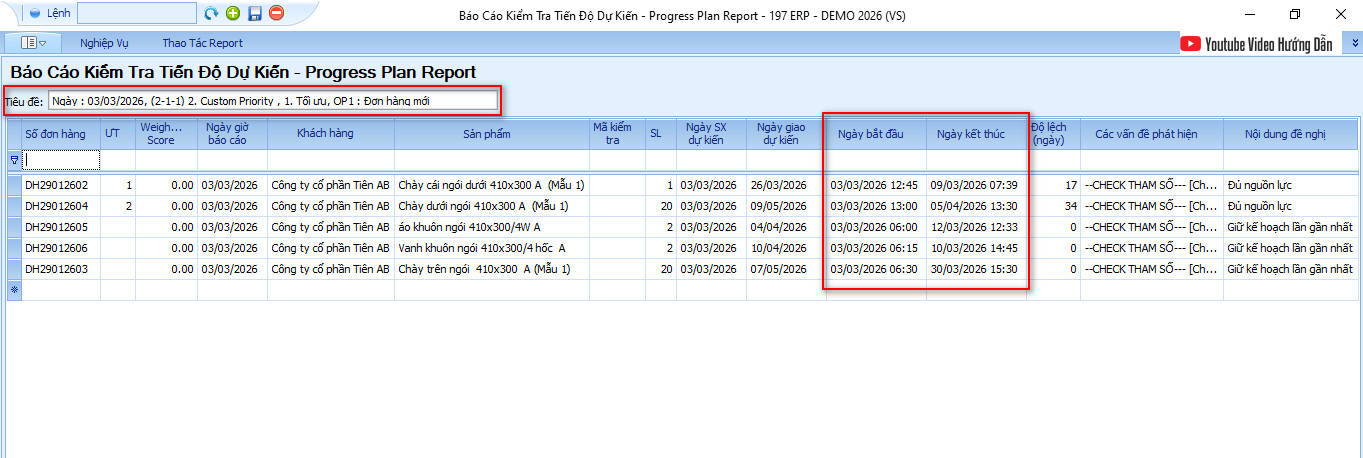Click the Số đơn hàng filter cell
Image resolution: width=1363 pixels, height=458 pixels.
click(x=61, y=160)
